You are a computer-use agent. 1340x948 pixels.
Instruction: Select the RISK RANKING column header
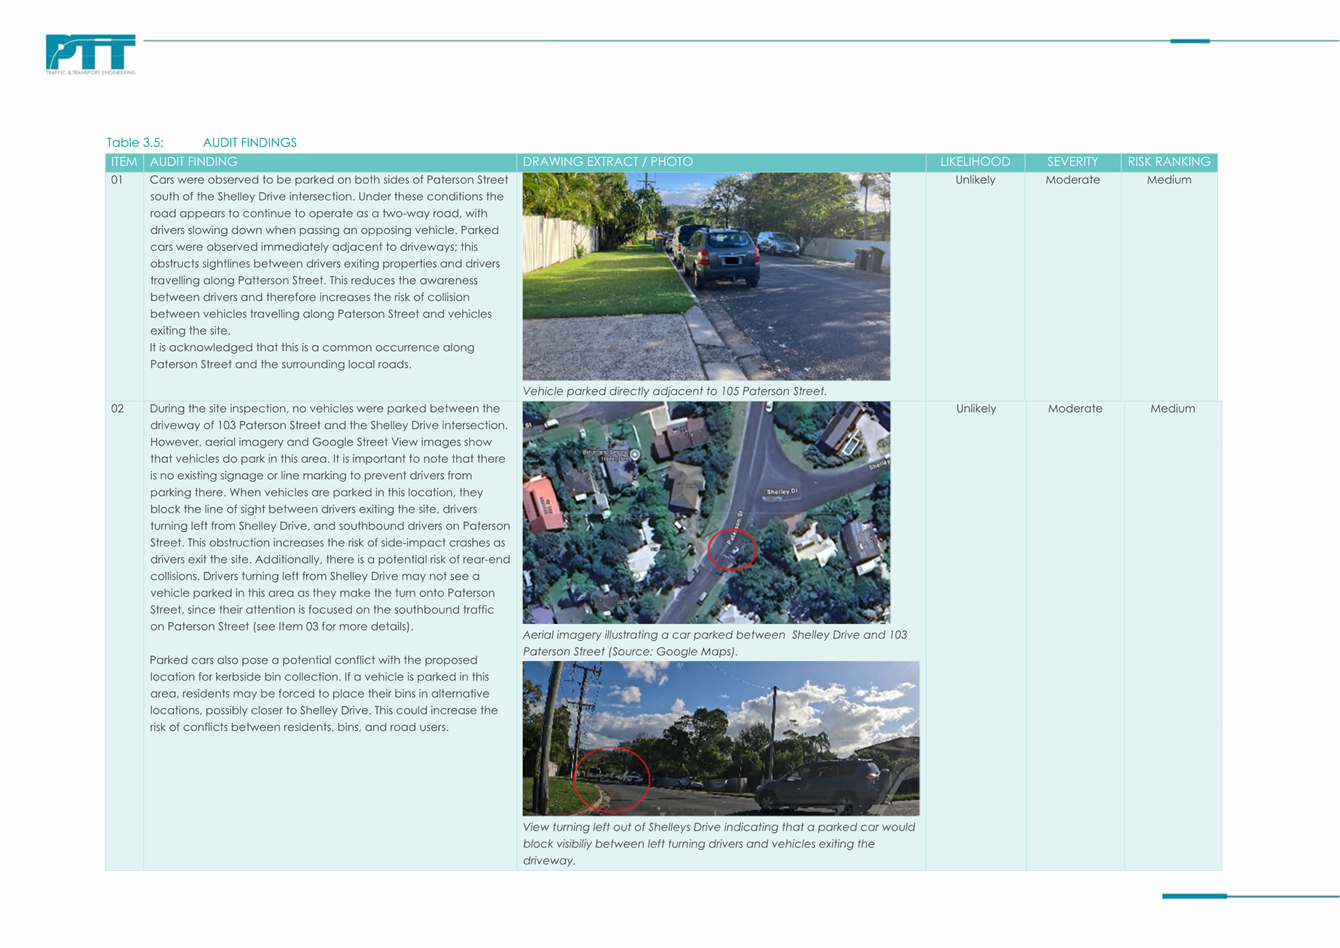click(x=1169, y=162)
